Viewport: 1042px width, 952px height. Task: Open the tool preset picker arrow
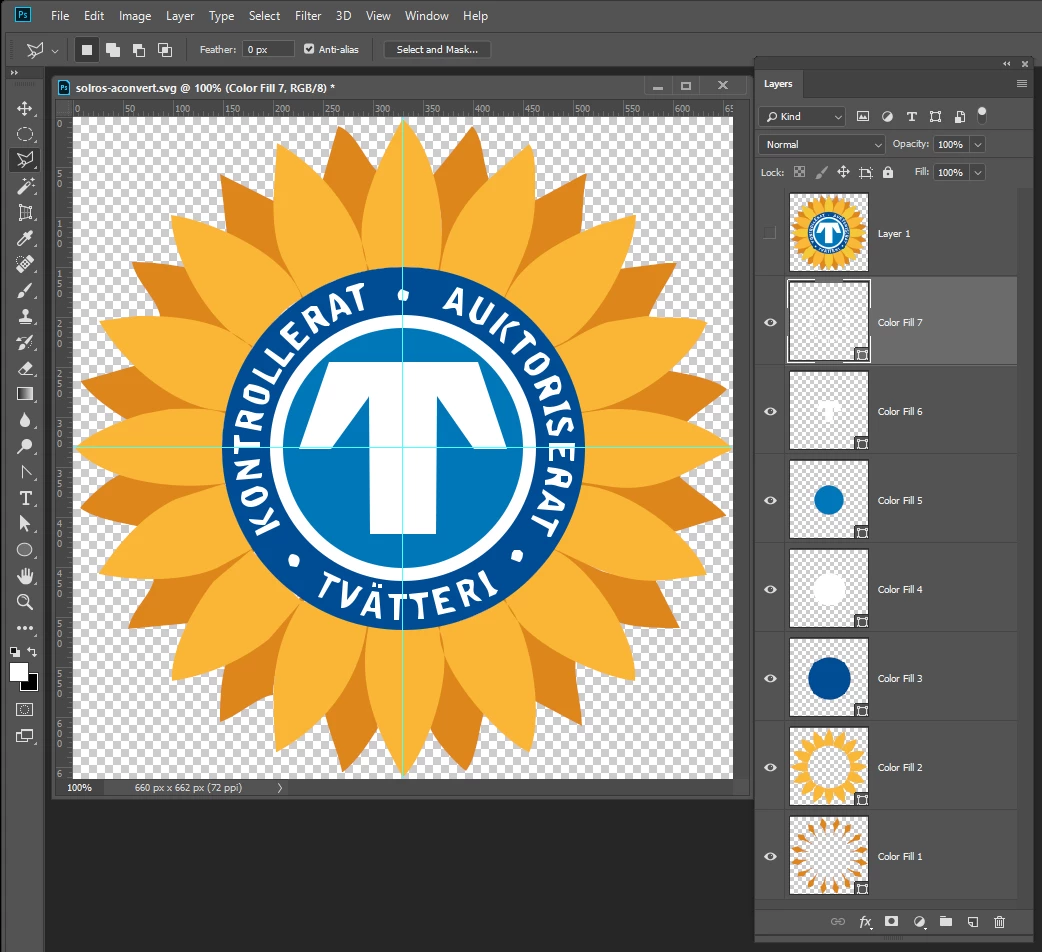[55, 50]
